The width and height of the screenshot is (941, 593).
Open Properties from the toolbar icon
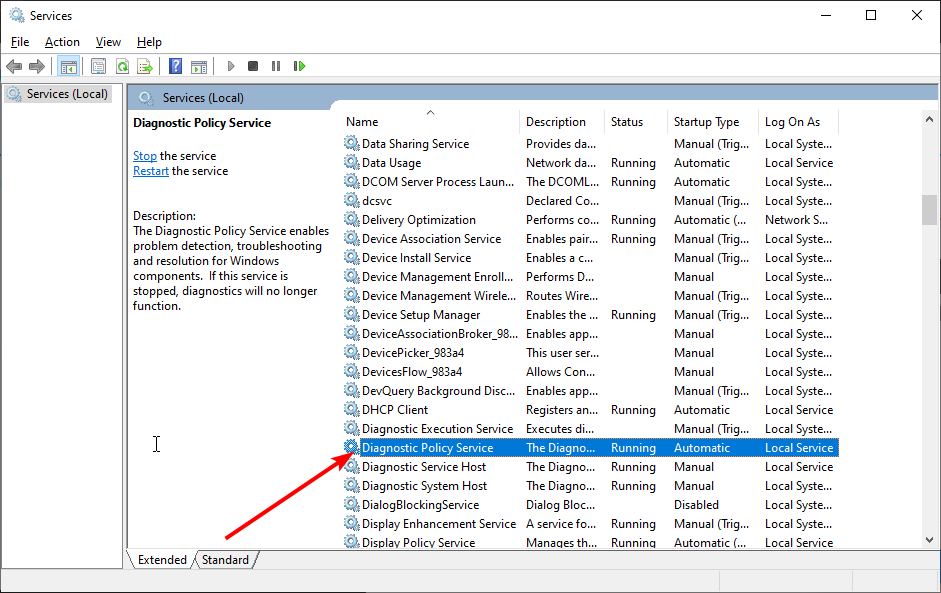pos(98,66)
